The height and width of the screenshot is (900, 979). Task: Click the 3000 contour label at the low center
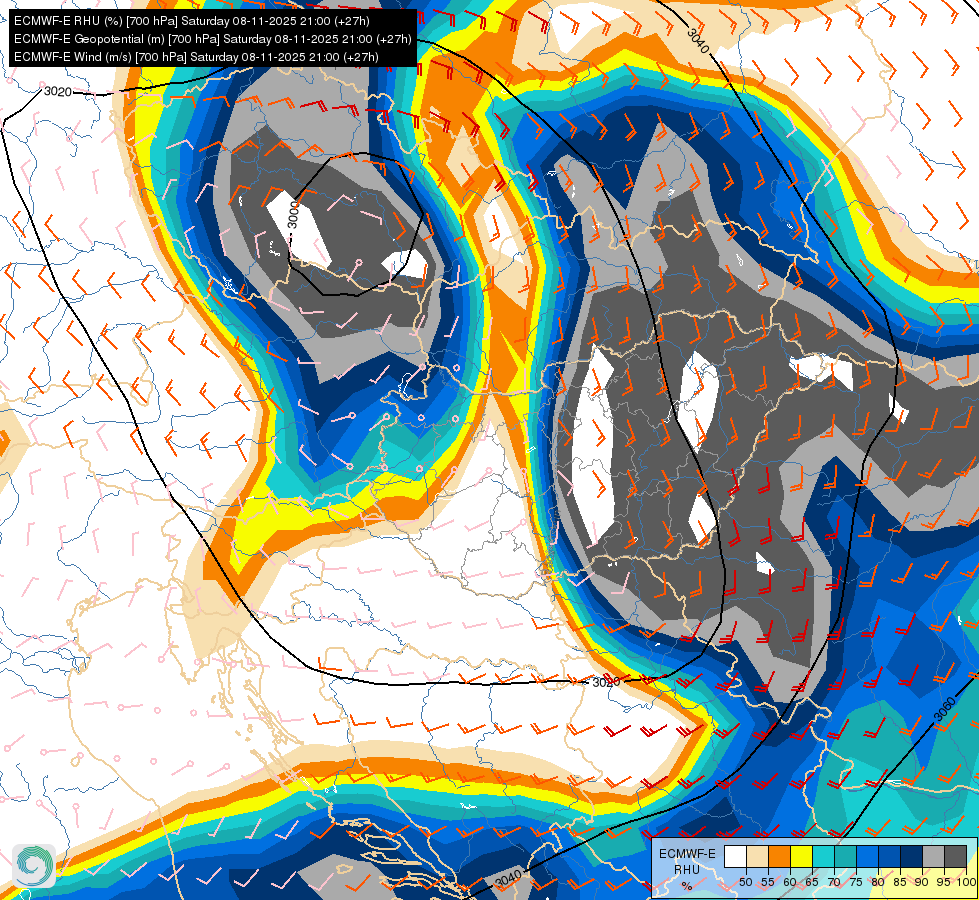tap(293, 215)
